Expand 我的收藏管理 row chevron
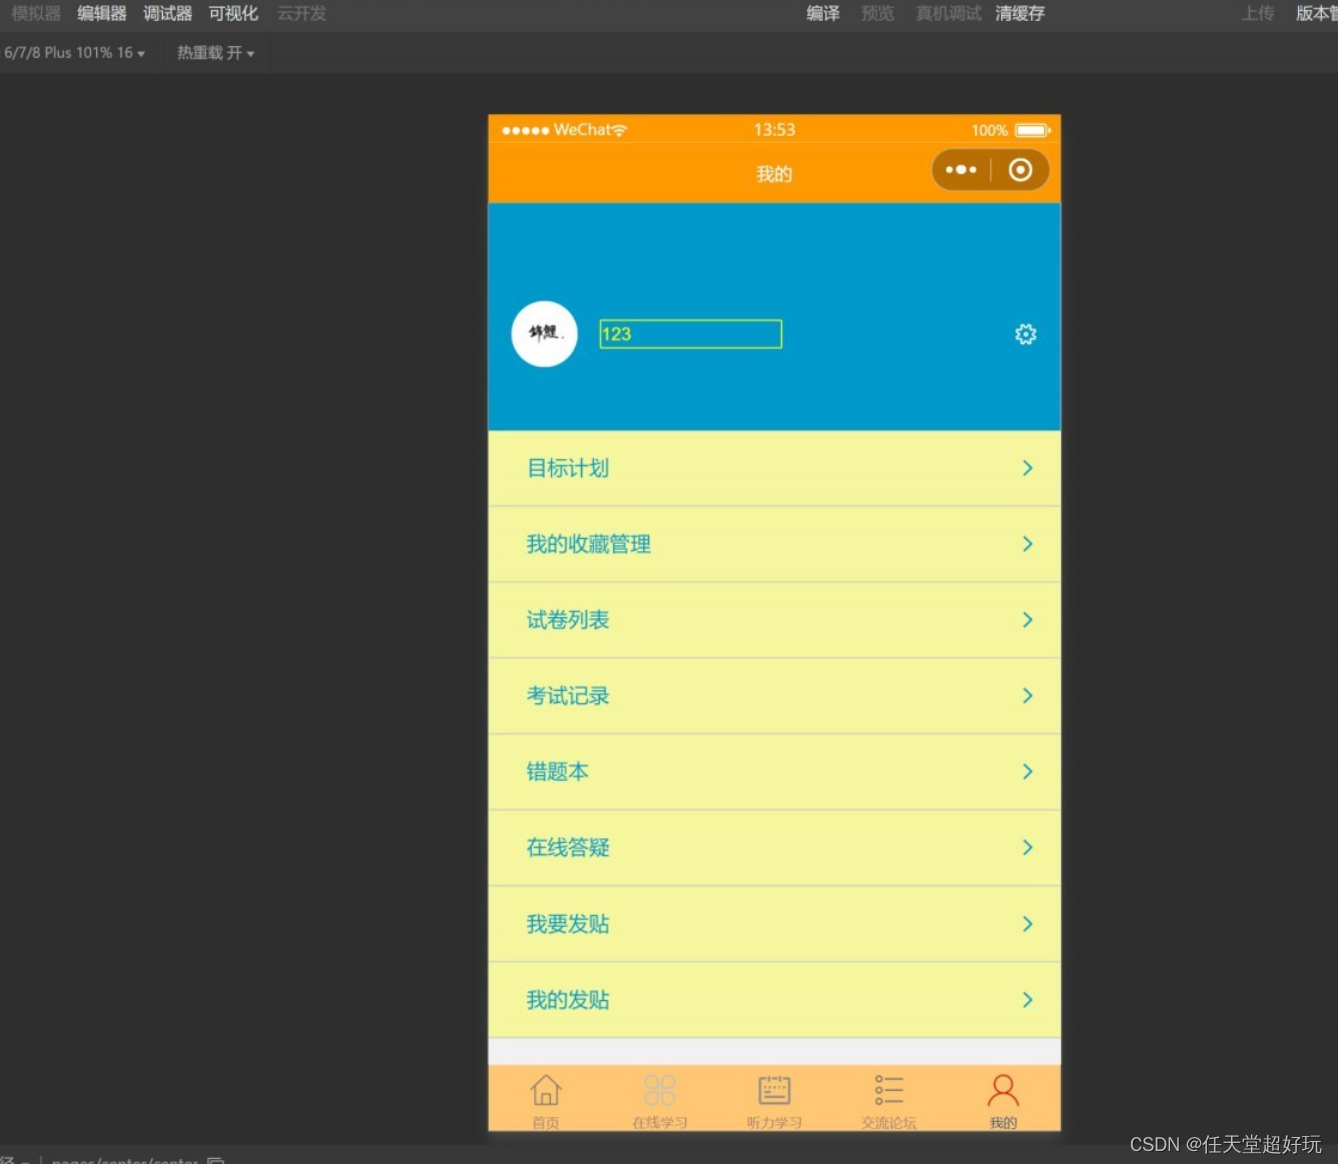Image resolution: width=1338 pixels, height=1164 pixels. tap(1027, 544)
